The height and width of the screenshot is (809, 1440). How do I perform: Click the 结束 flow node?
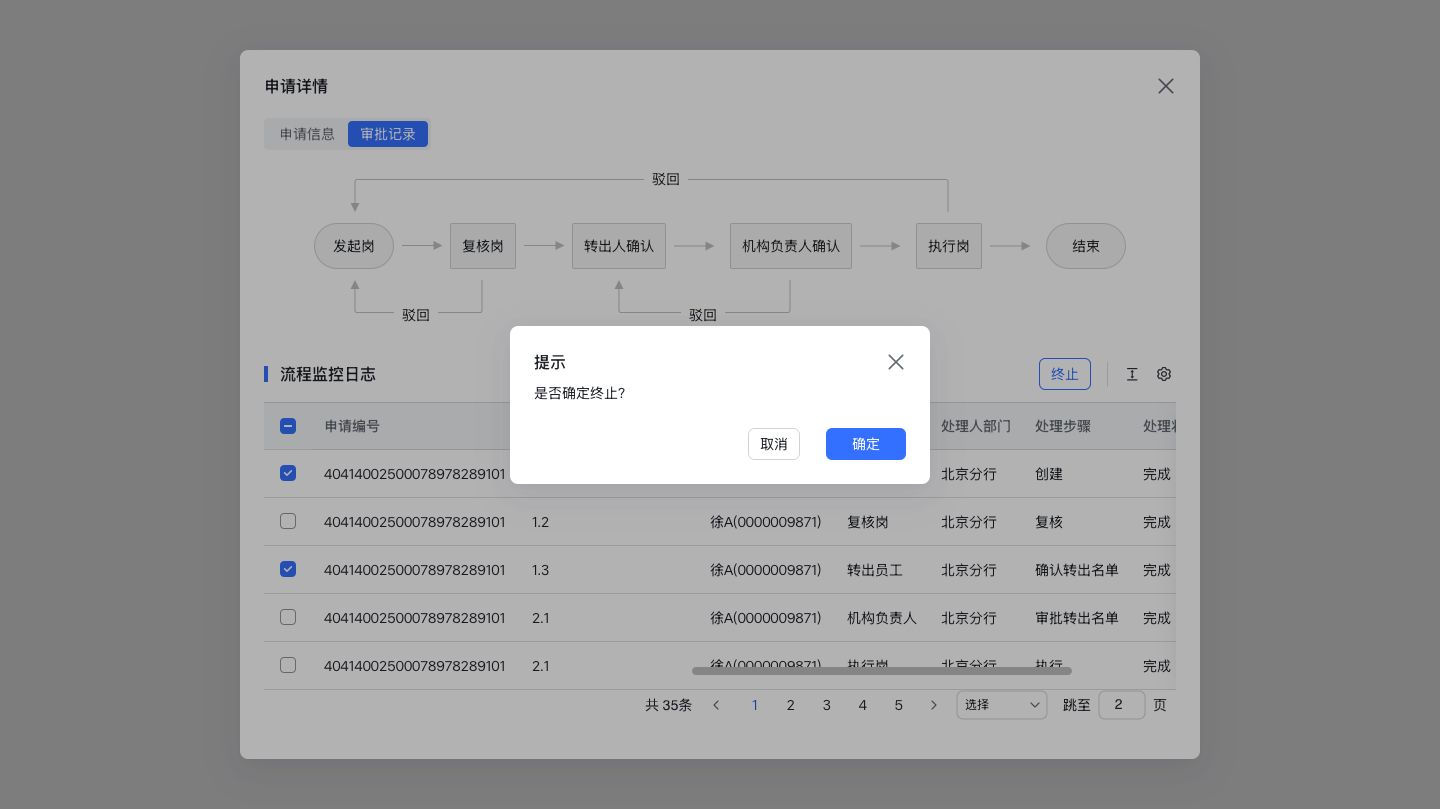[1086, 246]
